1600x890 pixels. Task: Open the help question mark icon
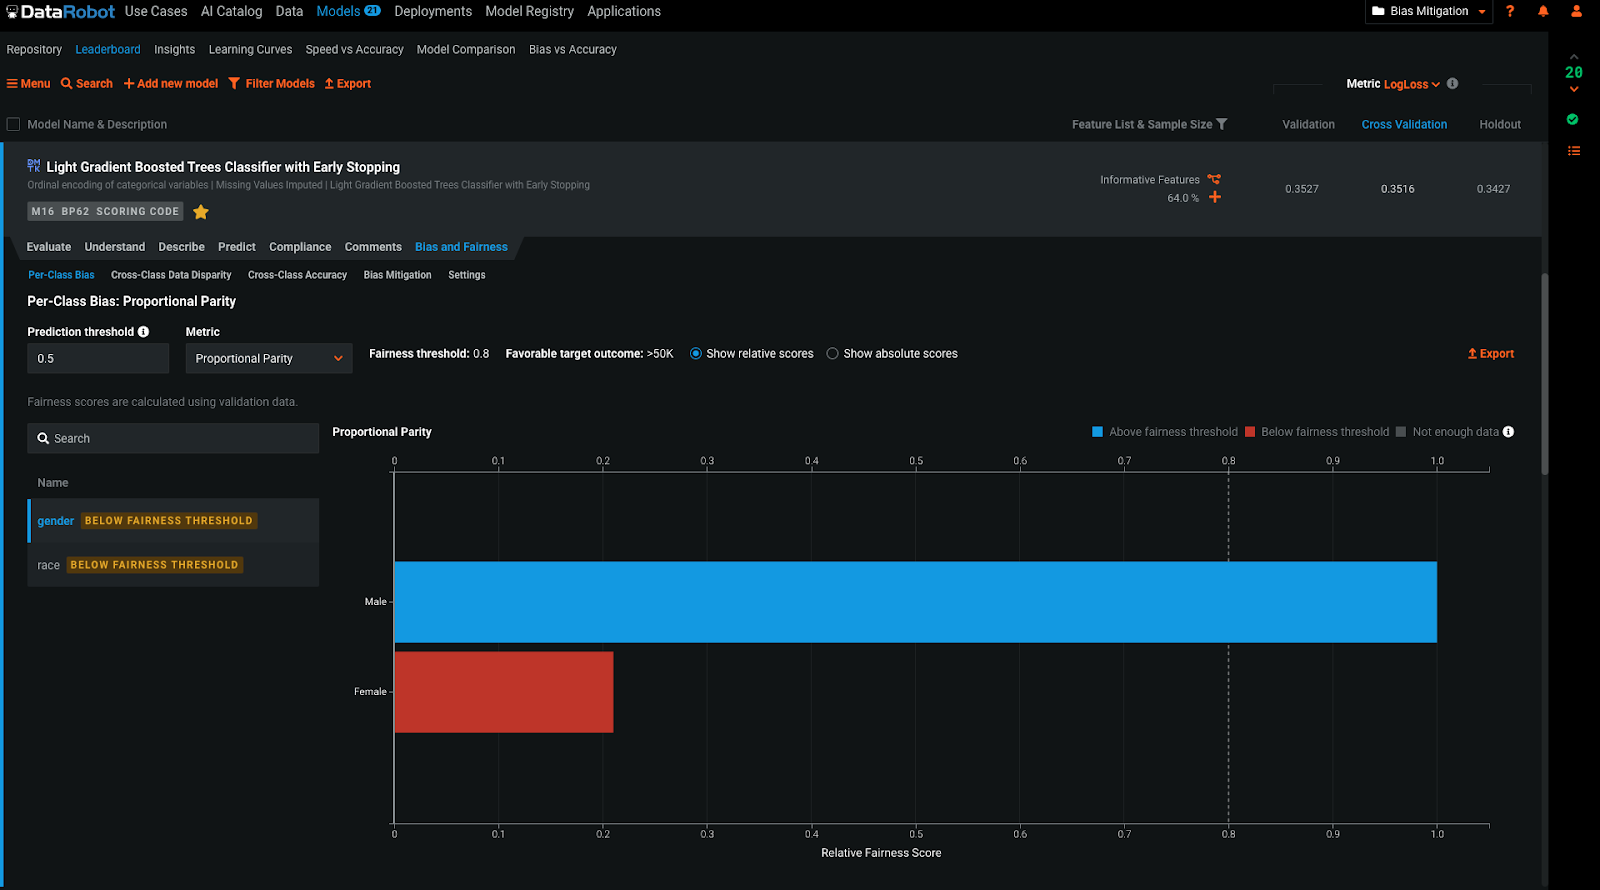click(1510, 11)
